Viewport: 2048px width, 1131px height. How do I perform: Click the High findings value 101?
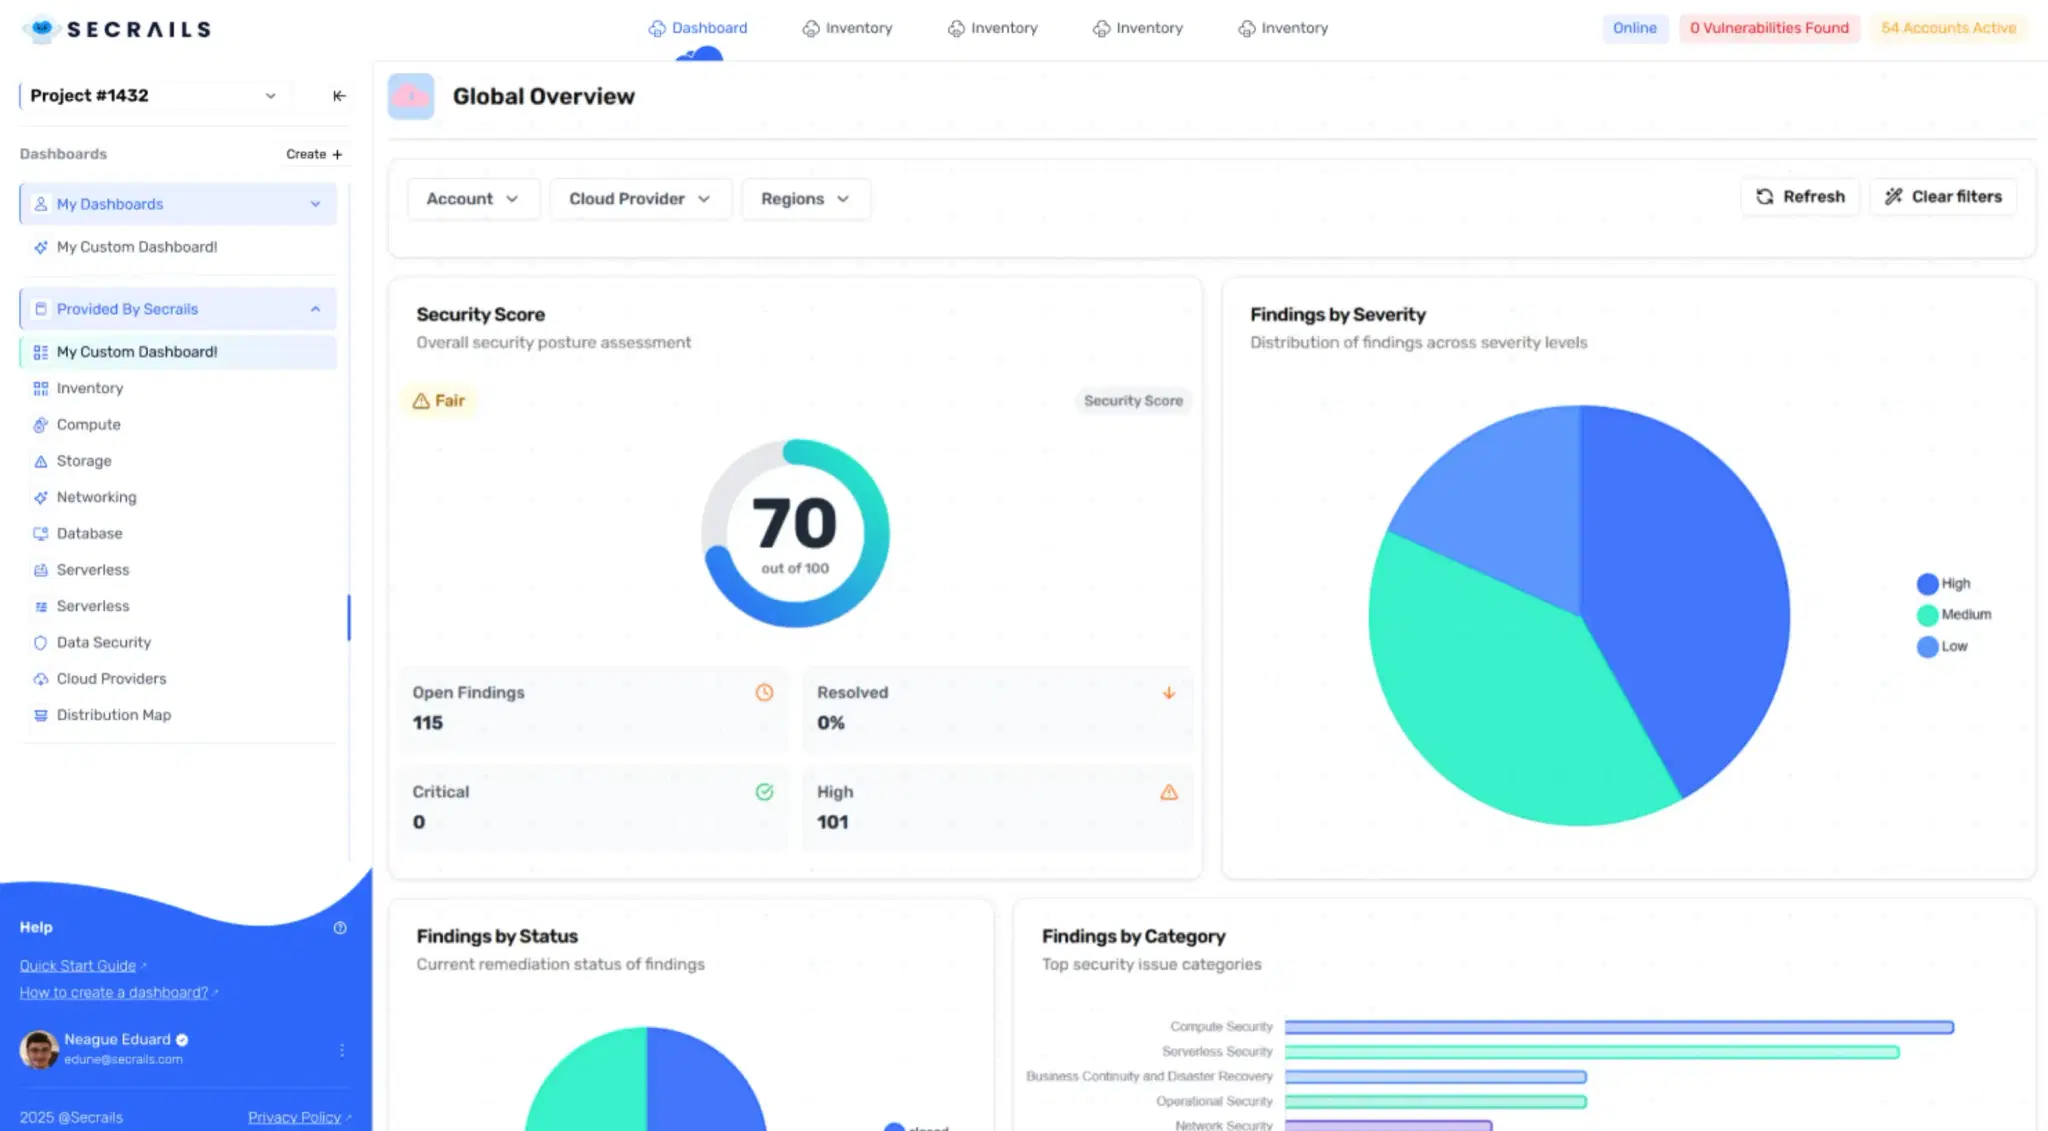[833, 823]
